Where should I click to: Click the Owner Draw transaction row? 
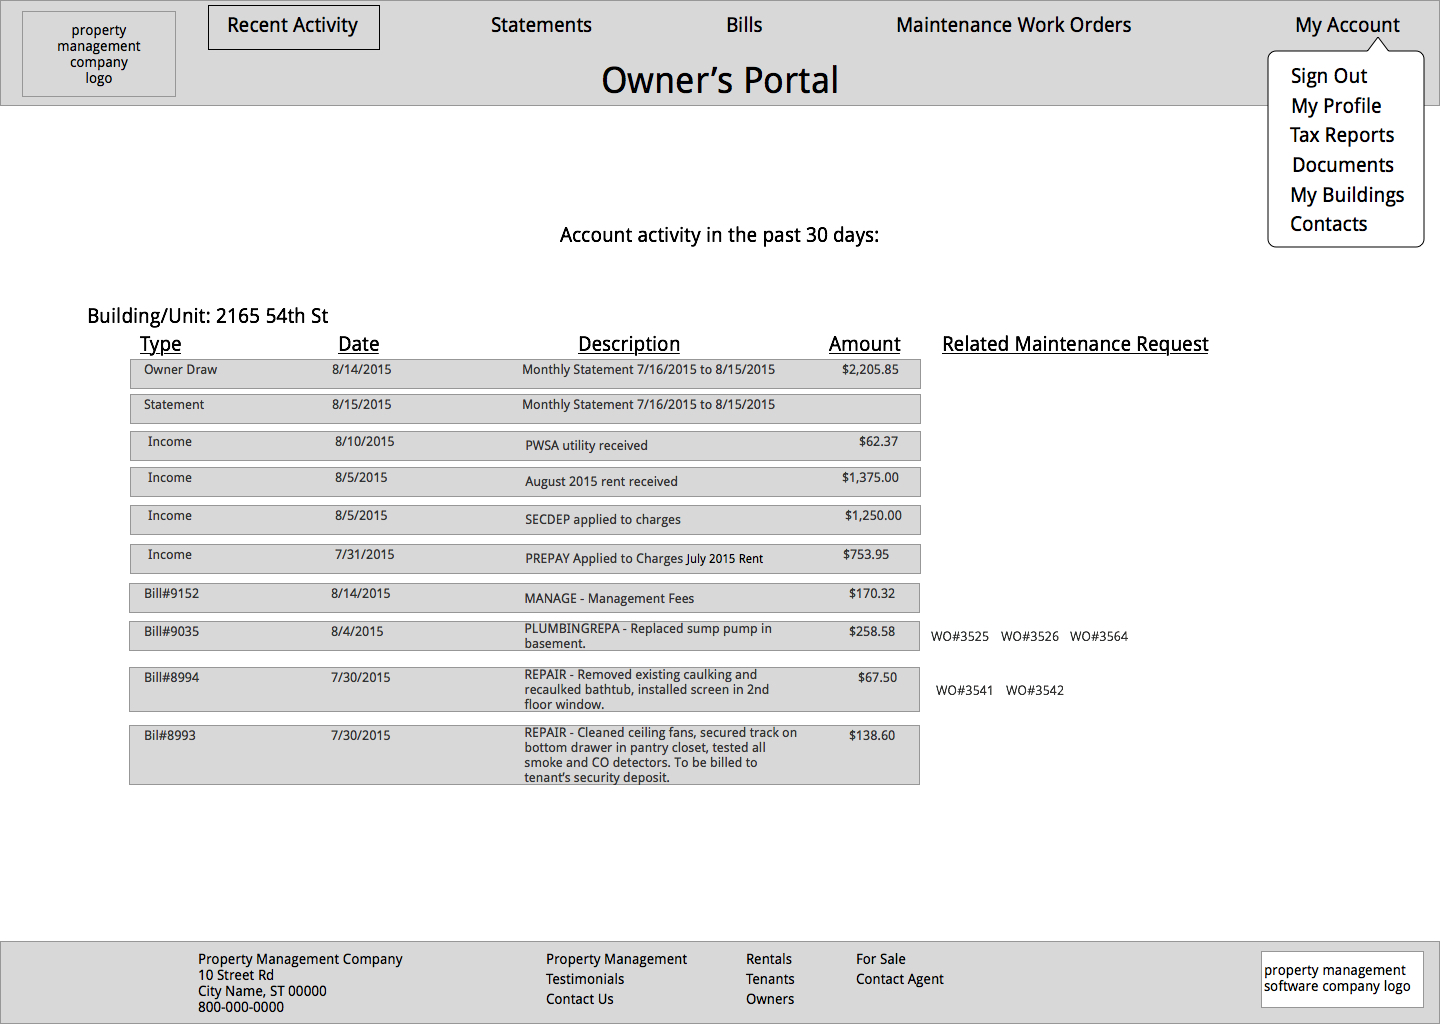tap(524, 373)
